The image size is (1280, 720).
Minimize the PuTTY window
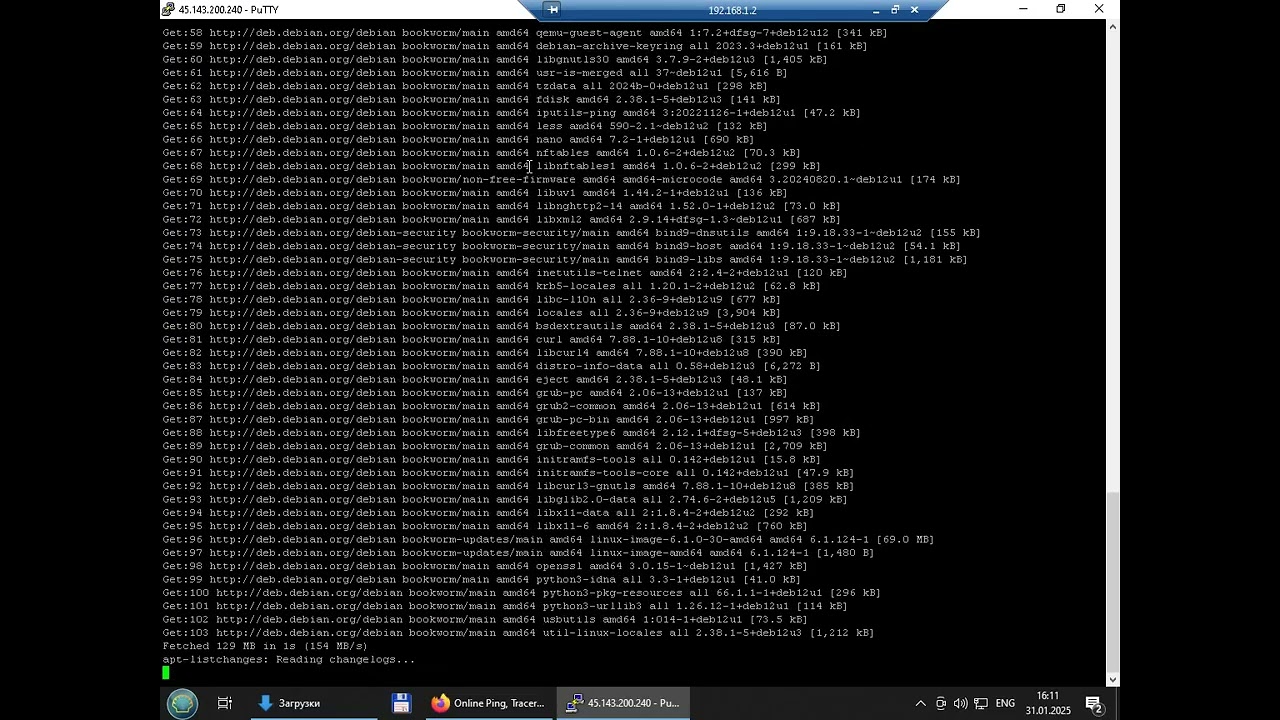coord(1023,9)
